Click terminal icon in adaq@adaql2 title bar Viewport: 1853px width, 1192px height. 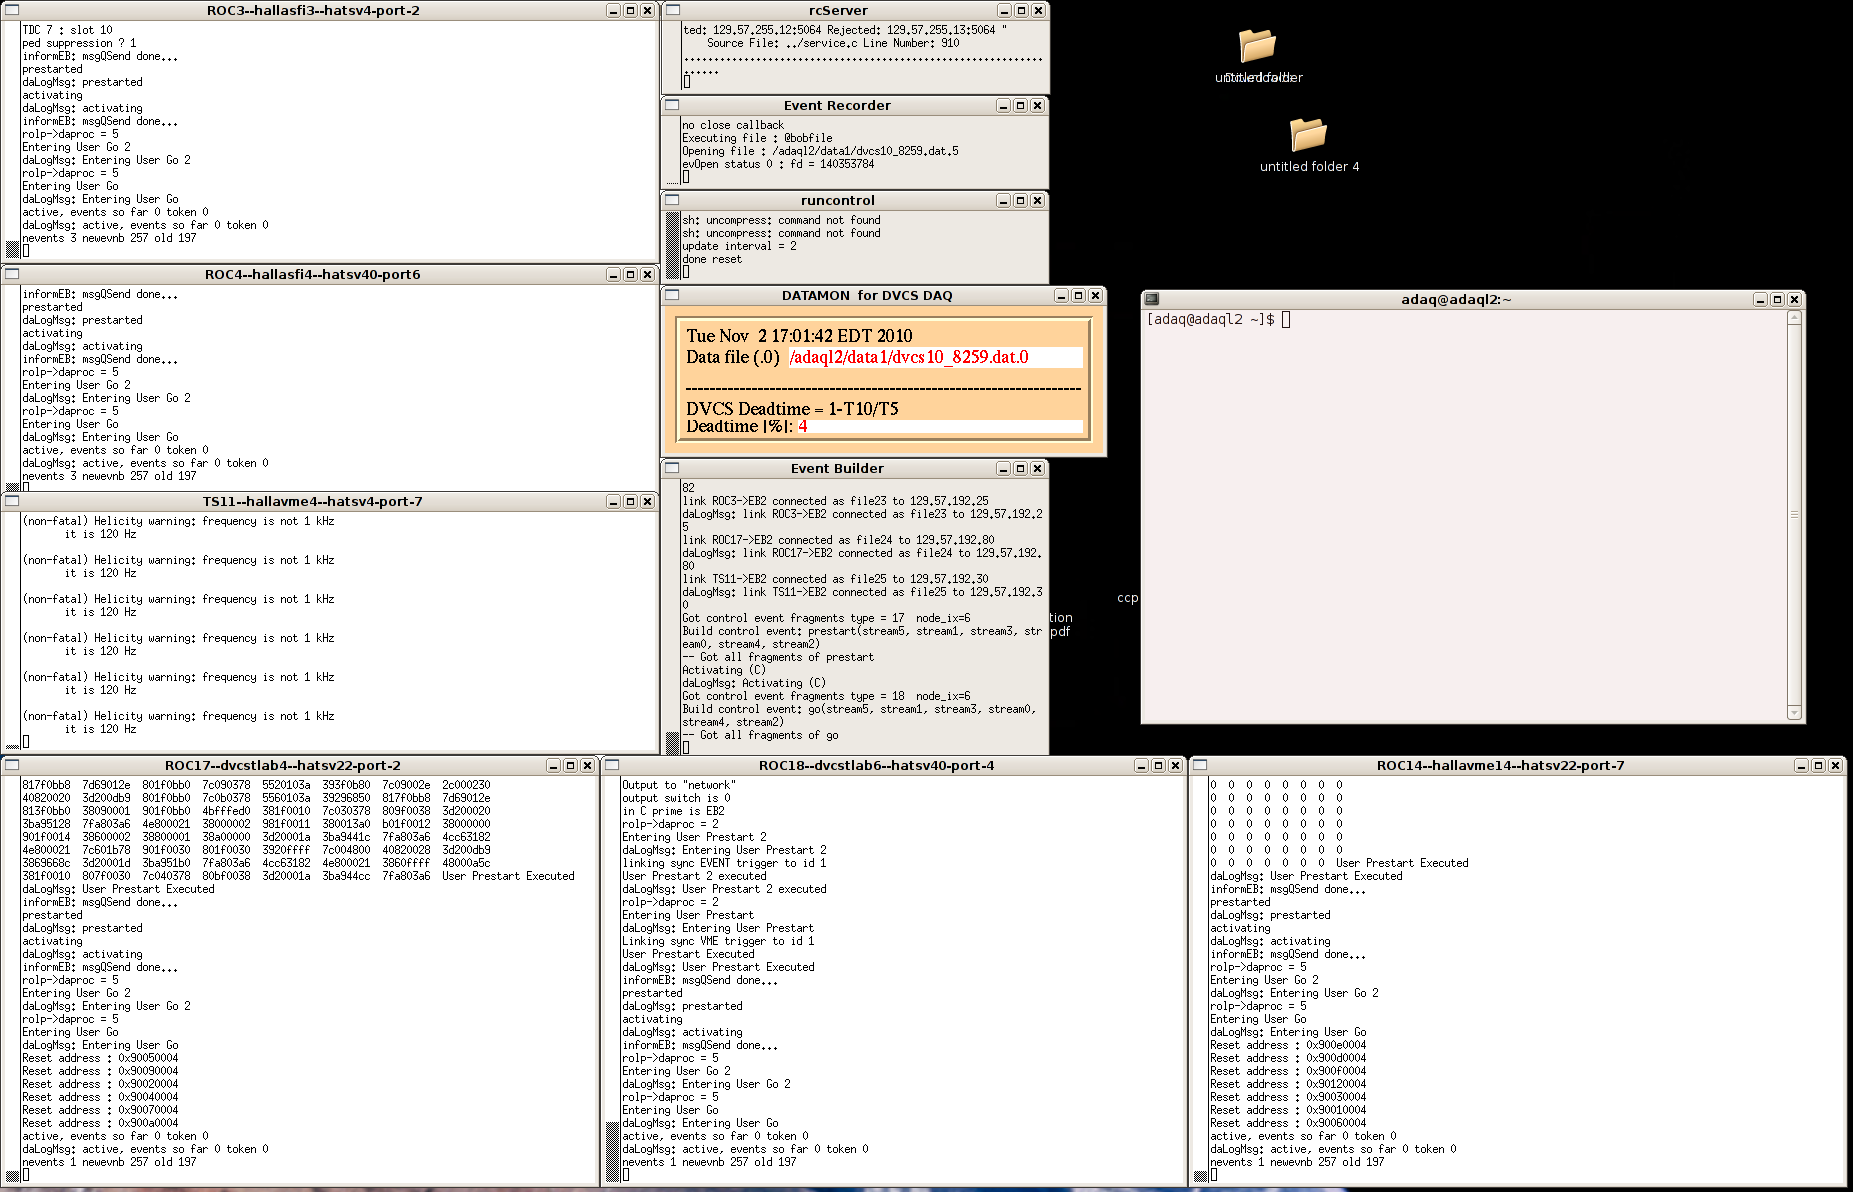click(1152, 299)
